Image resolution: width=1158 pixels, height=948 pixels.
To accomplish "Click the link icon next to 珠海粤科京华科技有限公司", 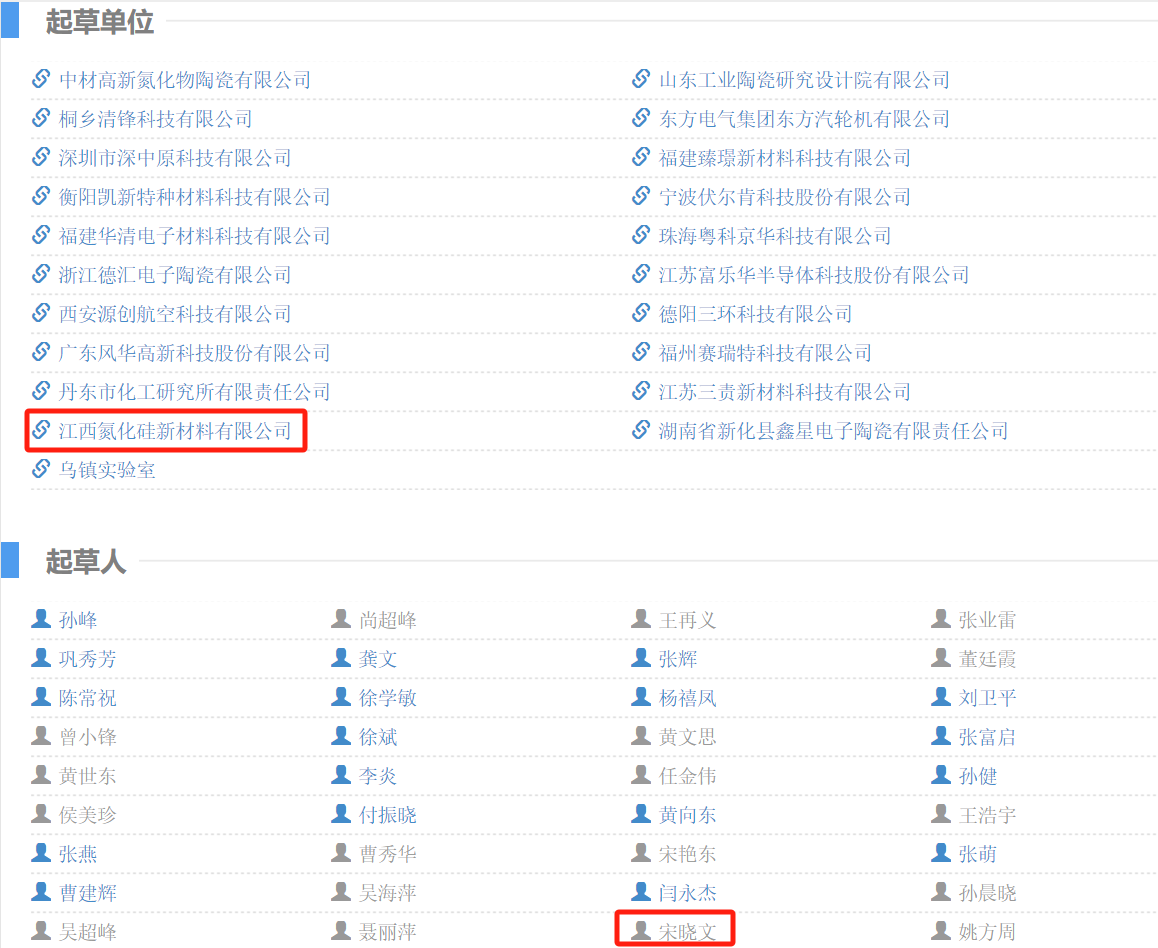I will pos(641,235).
